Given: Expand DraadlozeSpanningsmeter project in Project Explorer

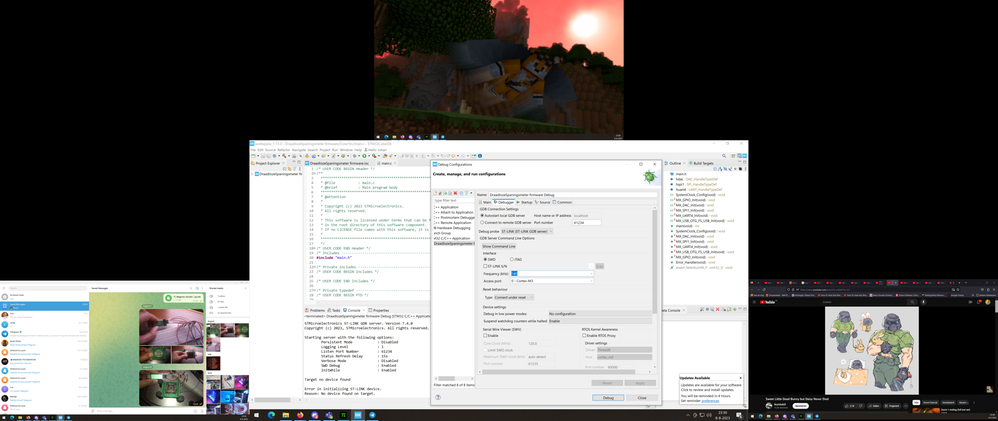Looking at the screenshot, I should [x=252, y=173].
